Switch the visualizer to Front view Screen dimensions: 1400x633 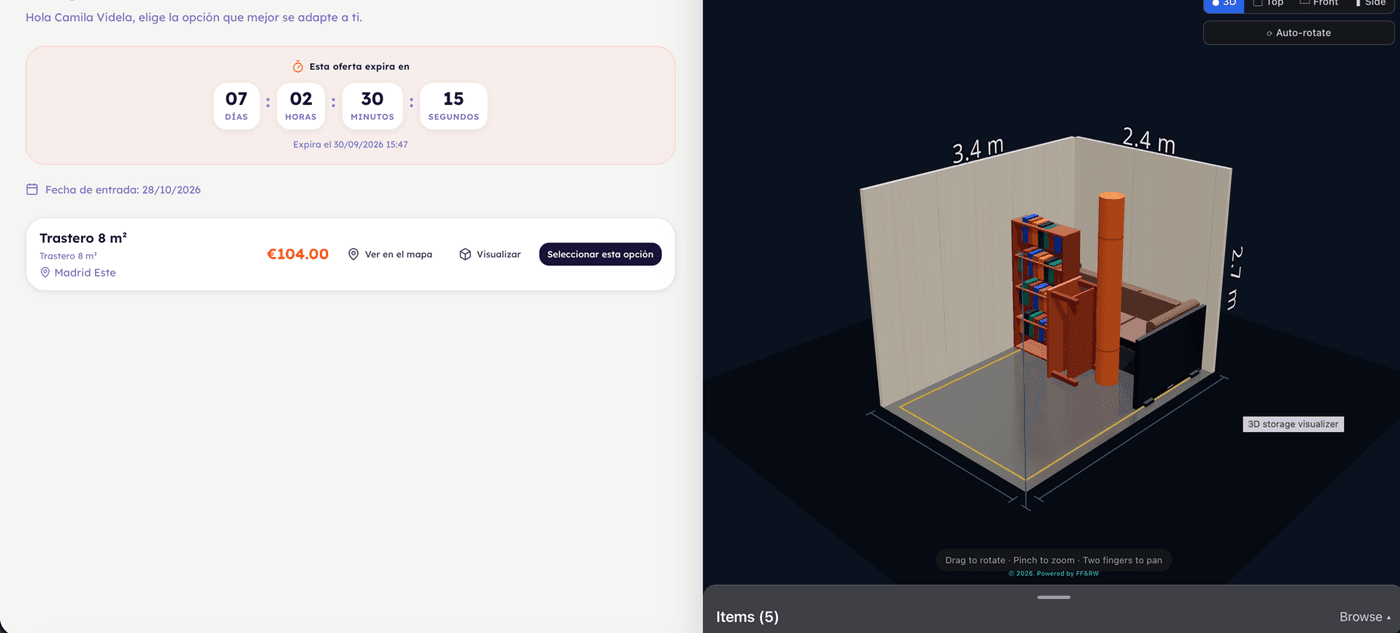[x=1318, y=4]
